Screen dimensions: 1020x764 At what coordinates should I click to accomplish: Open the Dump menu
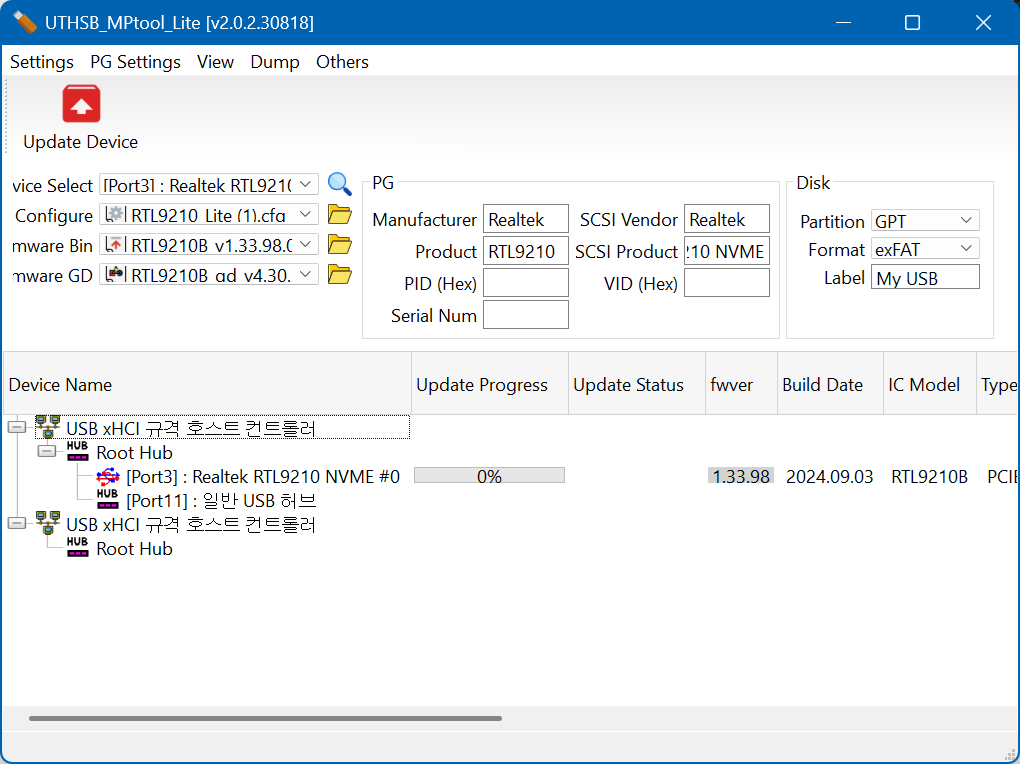(275, 62)
